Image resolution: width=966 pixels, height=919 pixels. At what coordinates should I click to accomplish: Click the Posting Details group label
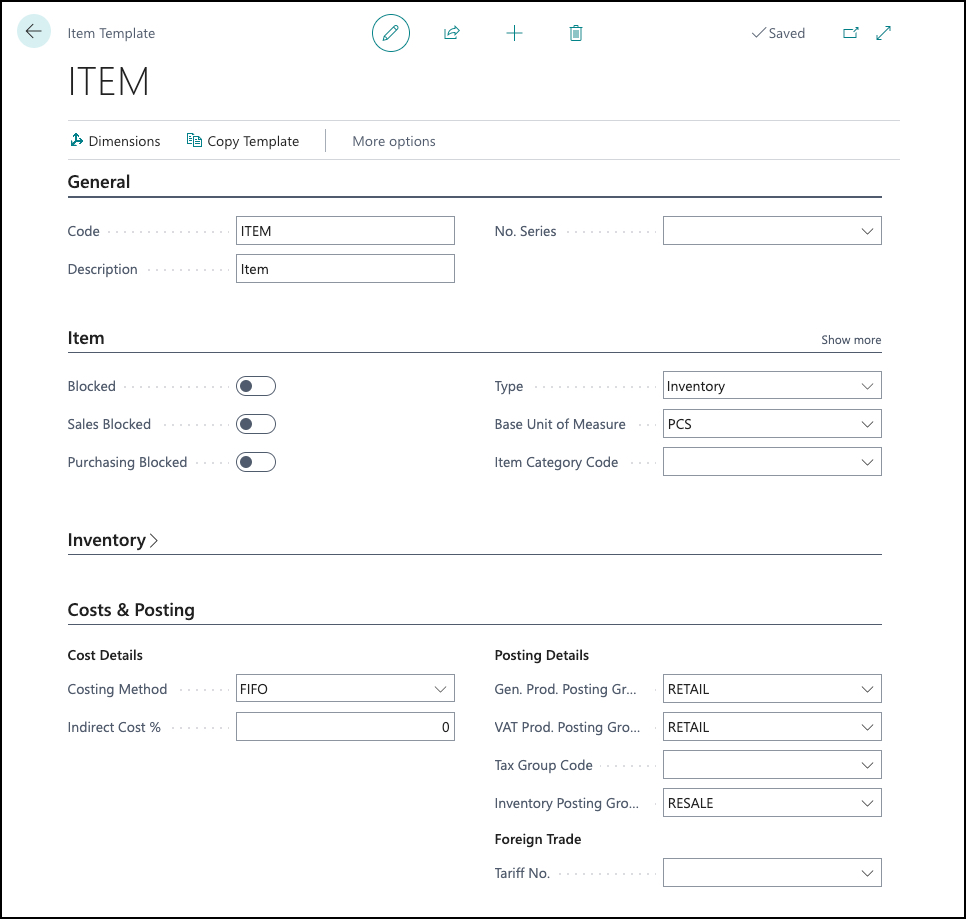(x=542, y=655)
